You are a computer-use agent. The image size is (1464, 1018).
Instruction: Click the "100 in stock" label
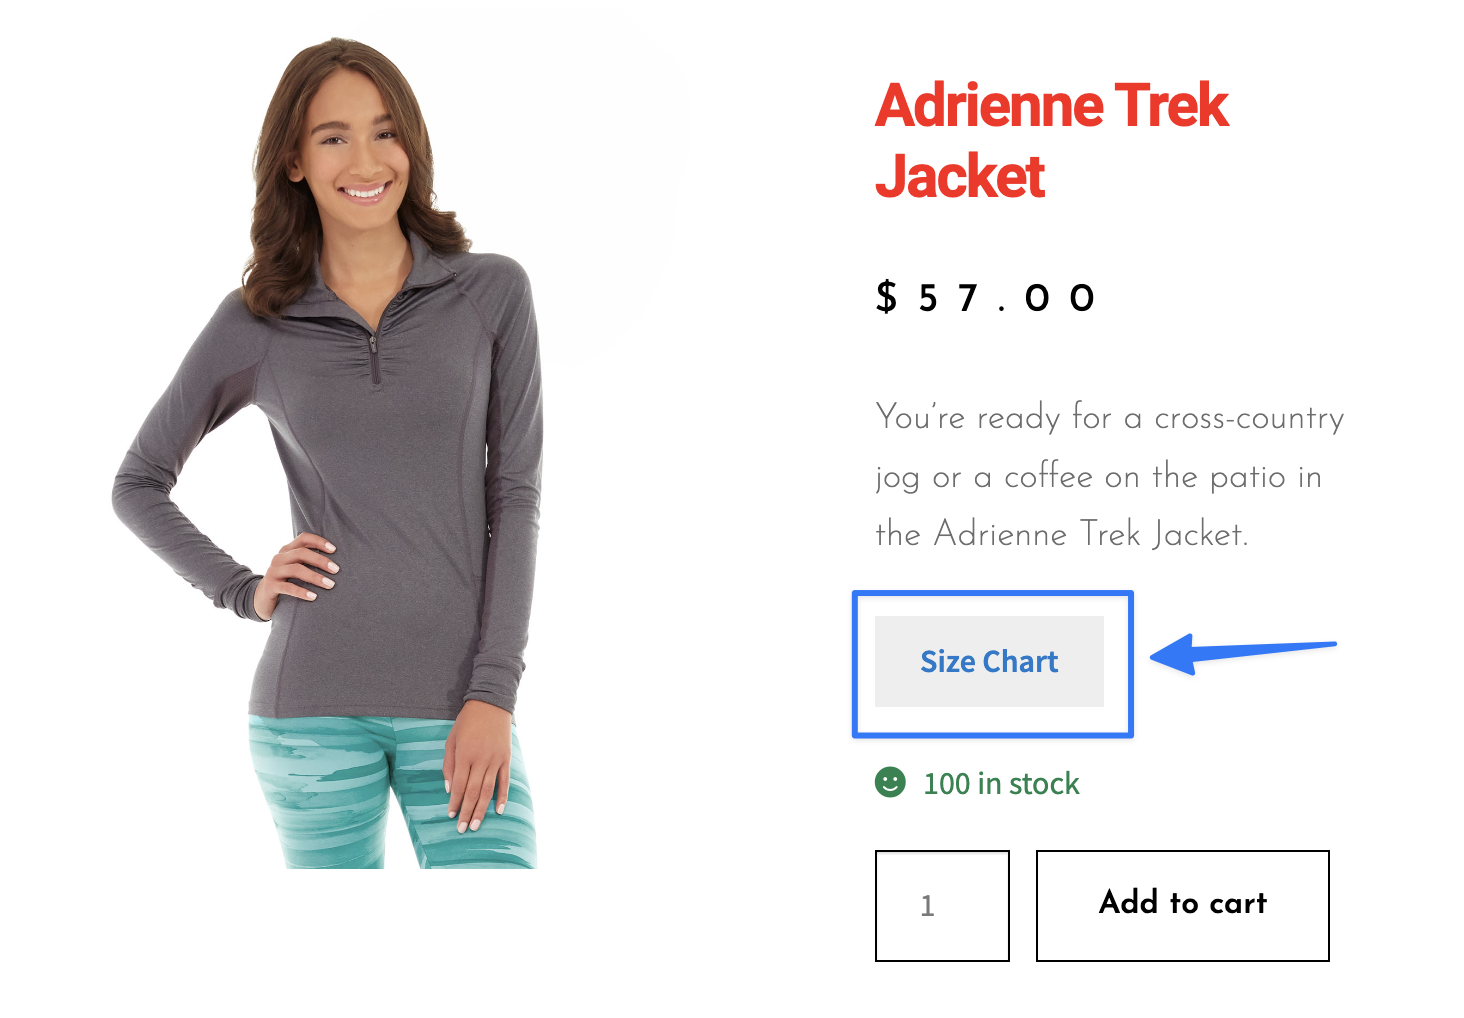pos(1001,783)
